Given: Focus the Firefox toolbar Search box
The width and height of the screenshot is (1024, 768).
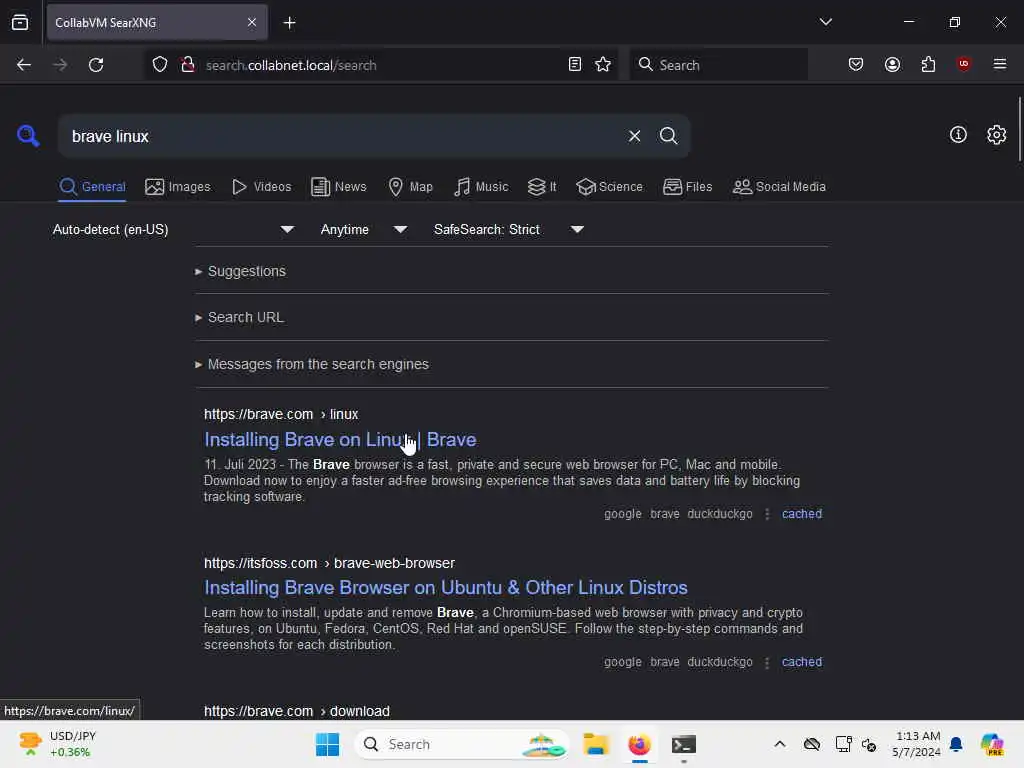Looking at the screenshot, I should pos(718,65).
